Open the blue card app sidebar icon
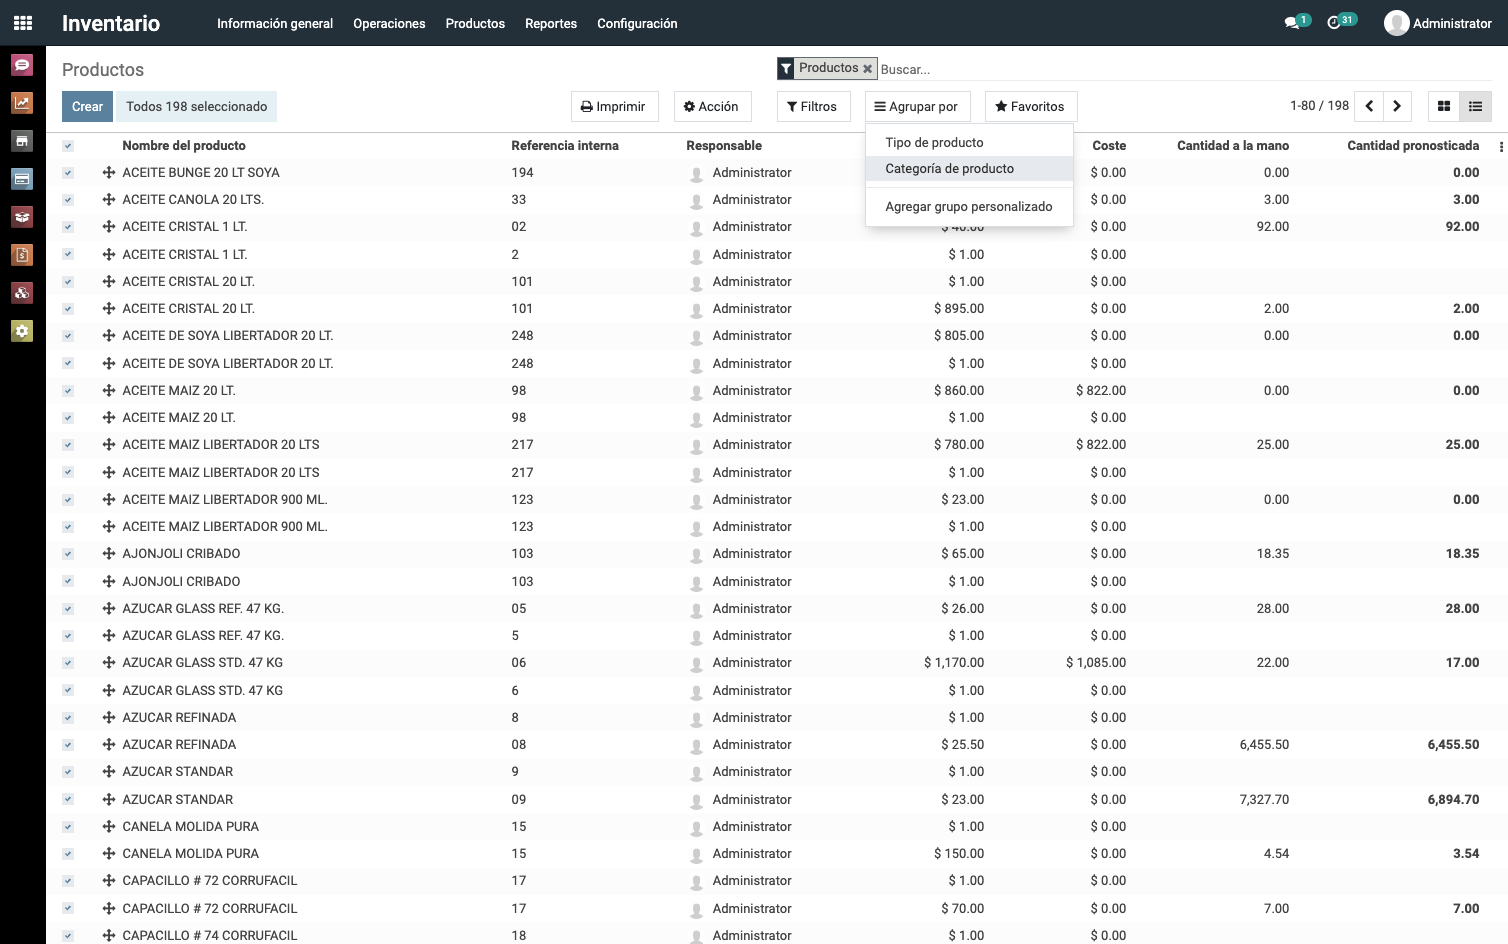 point(22,179)
